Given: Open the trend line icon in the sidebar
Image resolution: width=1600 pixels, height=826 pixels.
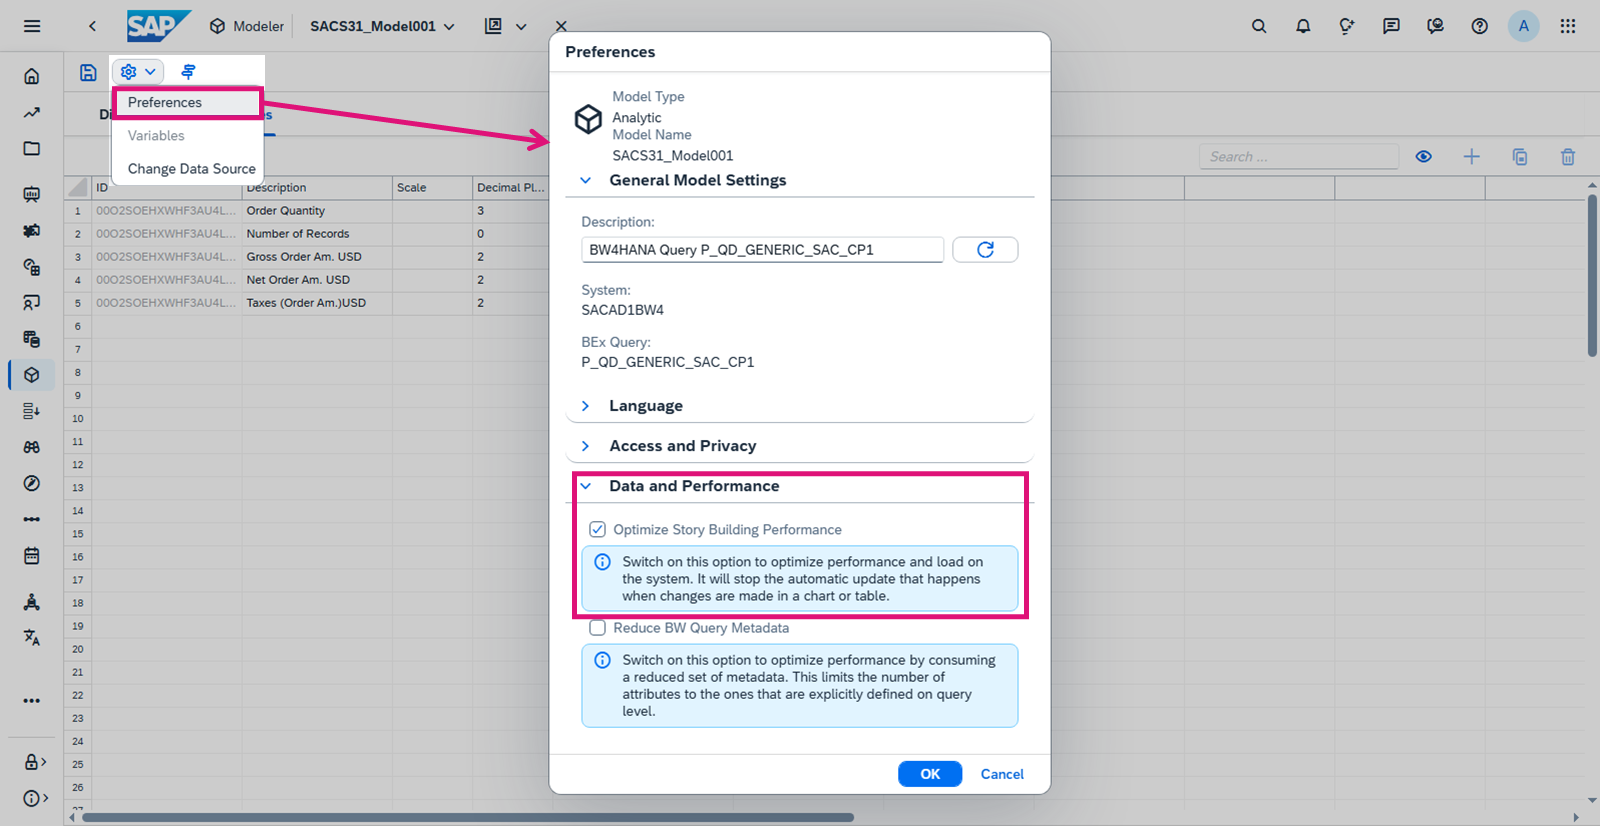Looking at the screenshot, I should (32, 113).
